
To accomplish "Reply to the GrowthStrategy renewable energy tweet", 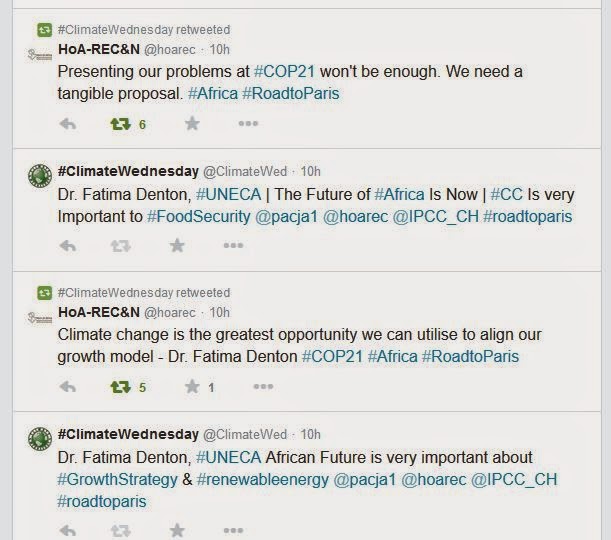I will point(68,529).
